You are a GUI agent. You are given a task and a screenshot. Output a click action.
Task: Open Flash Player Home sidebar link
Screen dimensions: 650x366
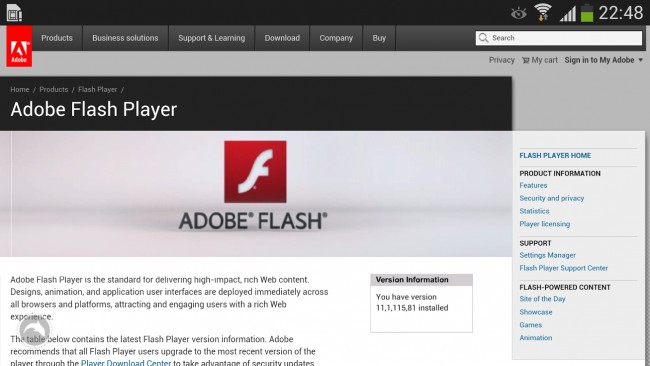click(x=555, y=155)
